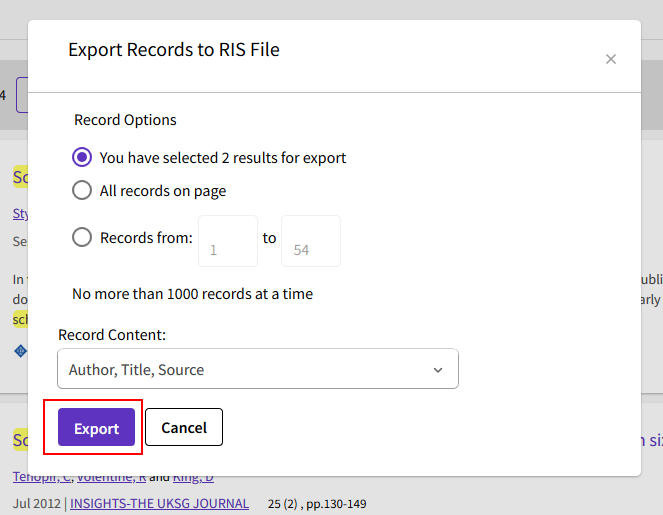Click the 'Jul 2012' publication date
The height and width of the screenshot is (515, 663).
click(37, 504)
